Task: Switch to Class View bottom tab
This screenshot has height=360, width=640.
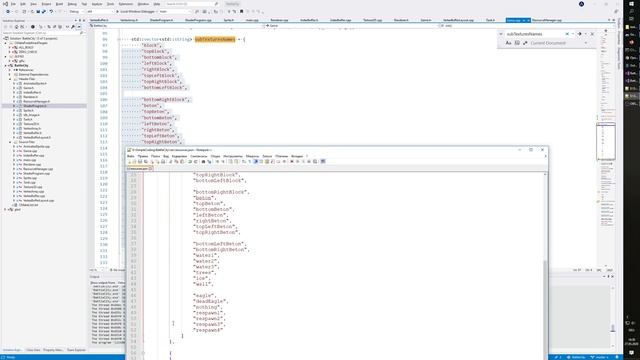Action: tap(33, 350)
